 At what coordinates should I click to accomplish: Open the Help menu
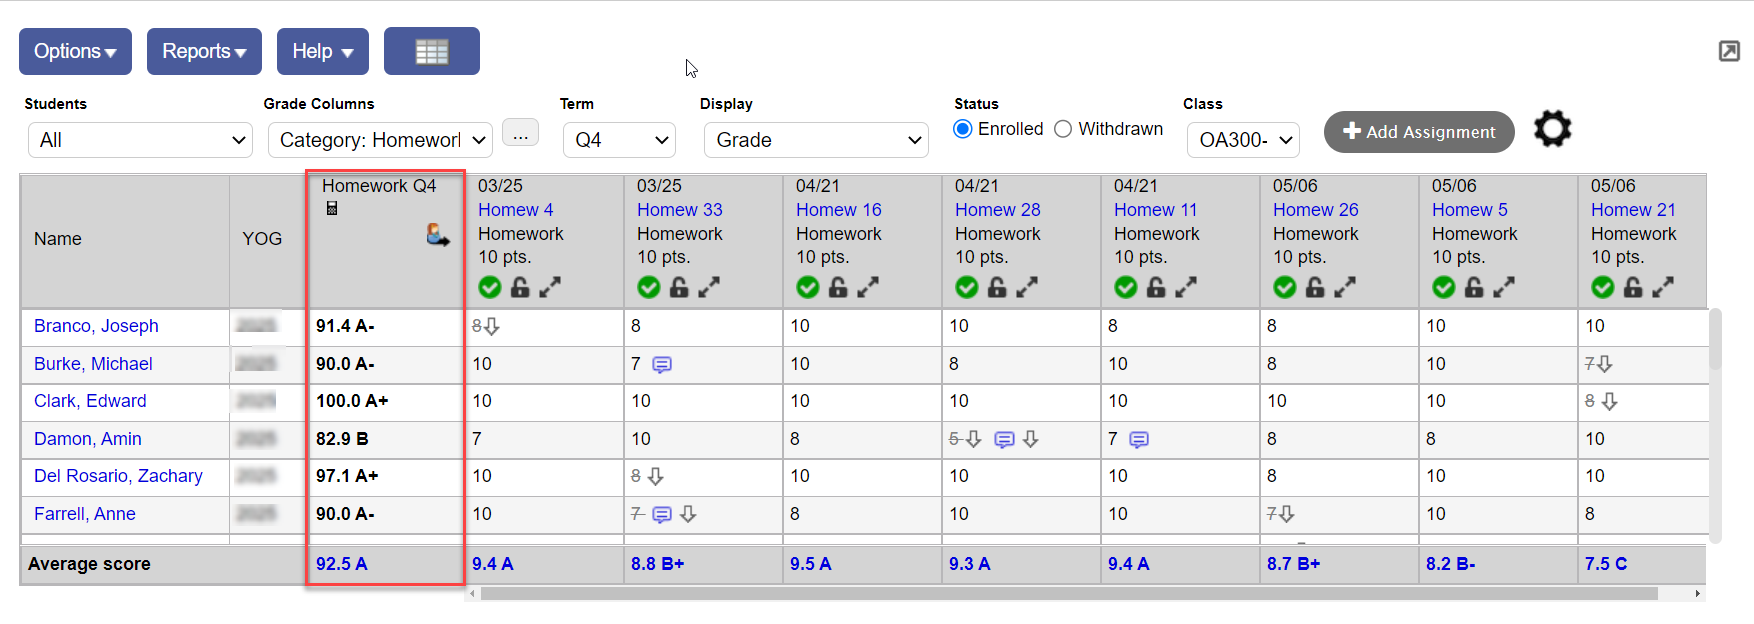323,51
